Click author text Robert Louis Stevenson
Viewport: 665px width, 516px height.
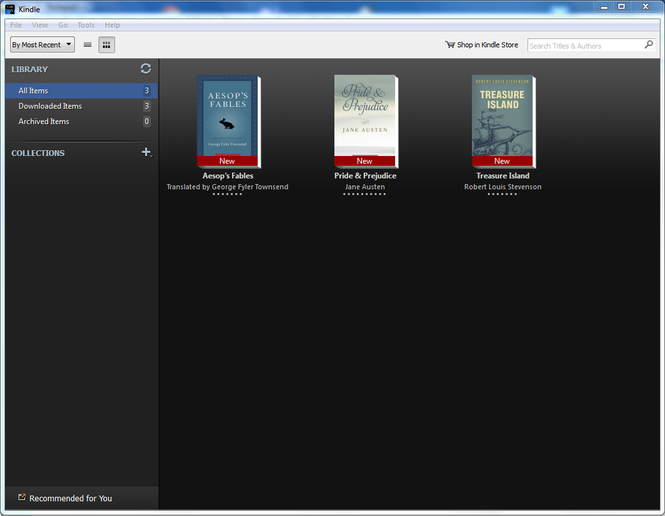click(x=503, y=187)
